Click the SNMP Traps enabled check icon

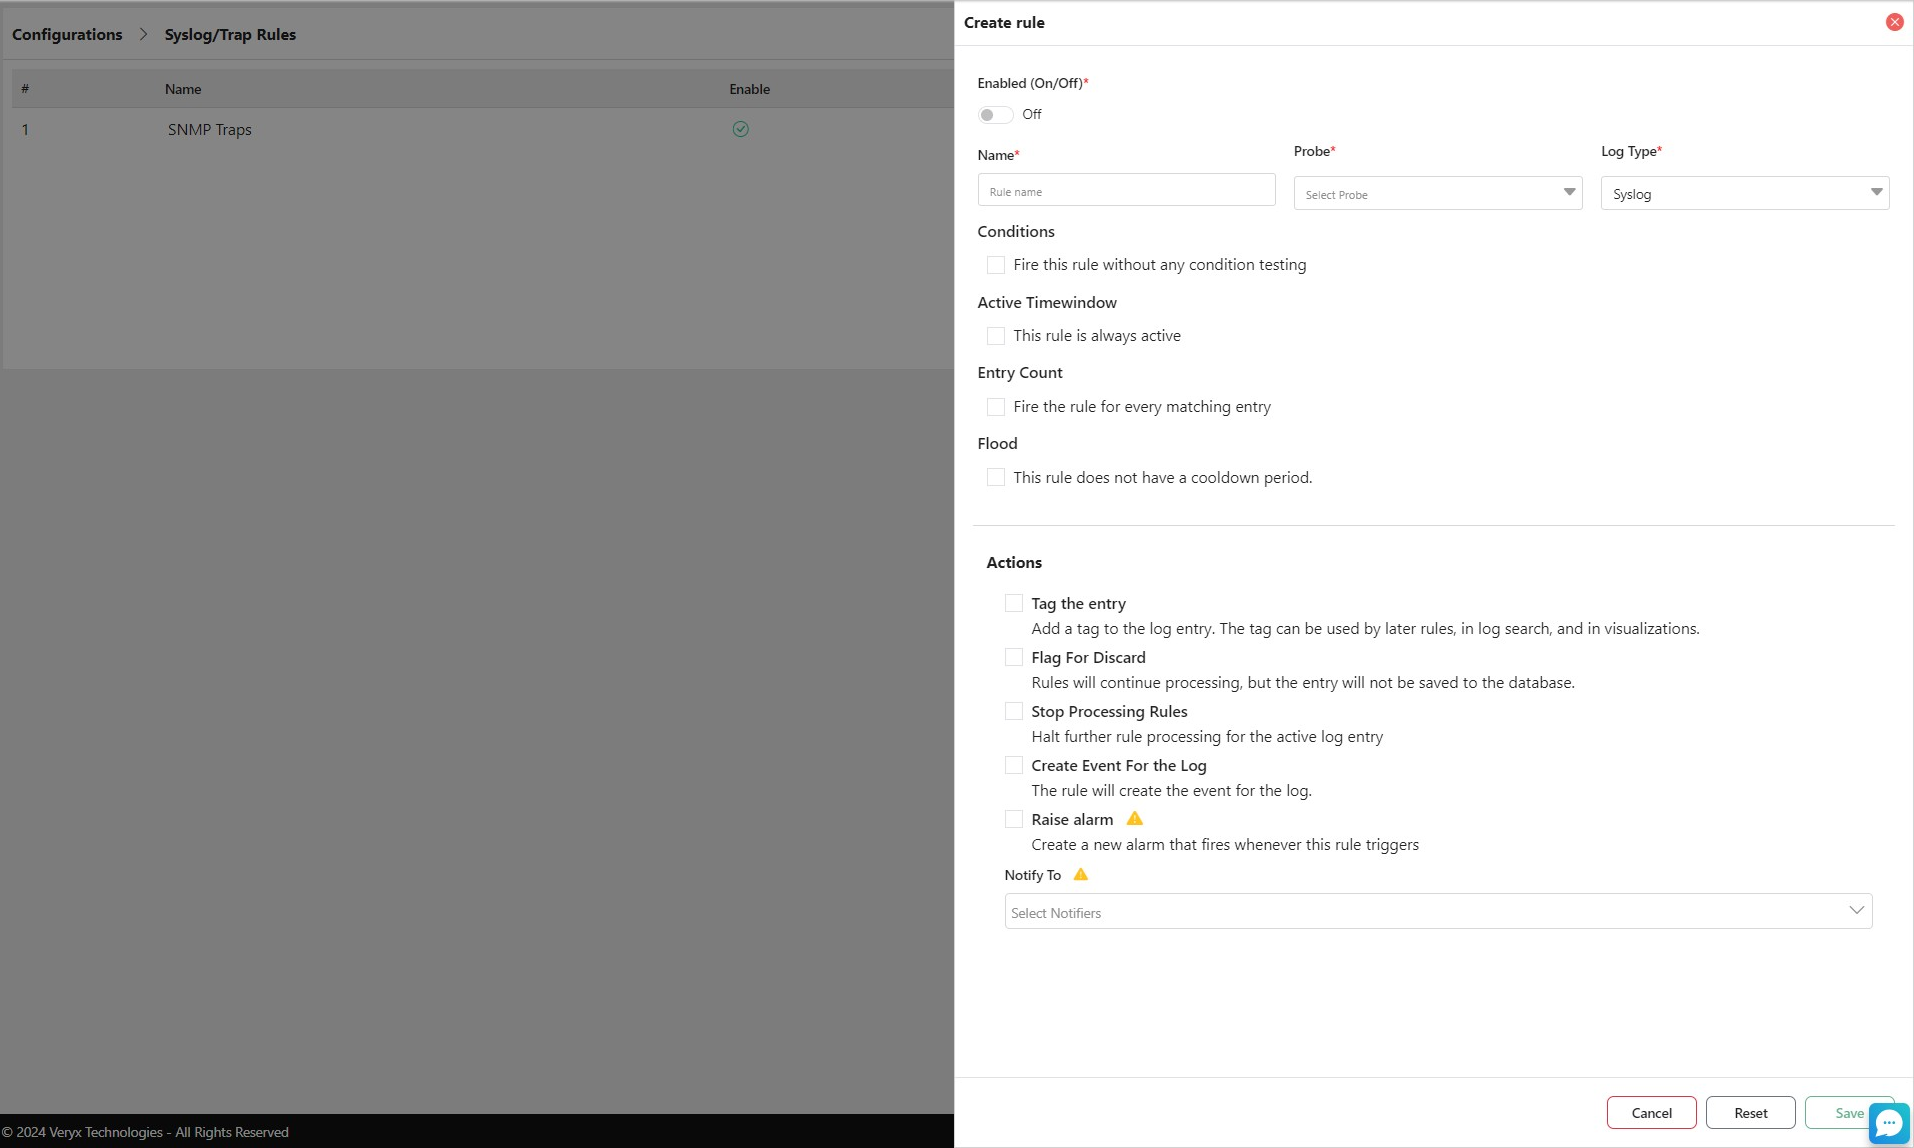[x=740, y=129]
